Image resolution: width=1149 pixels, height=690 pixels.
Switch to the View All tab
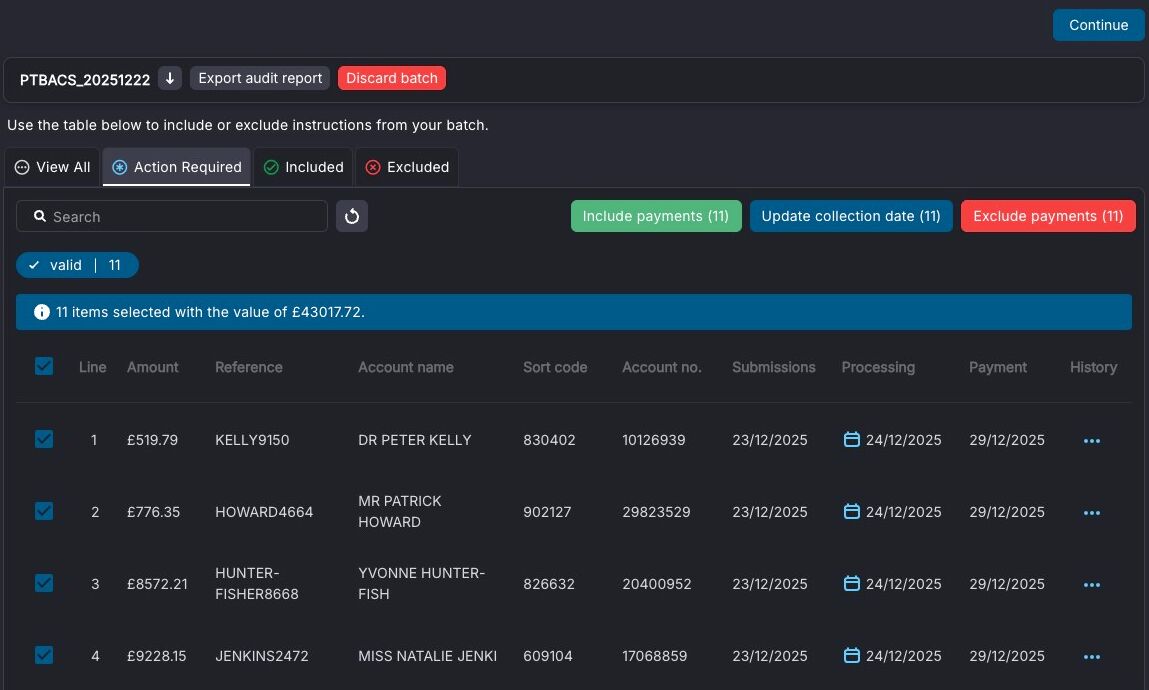(x=53, y=167)
